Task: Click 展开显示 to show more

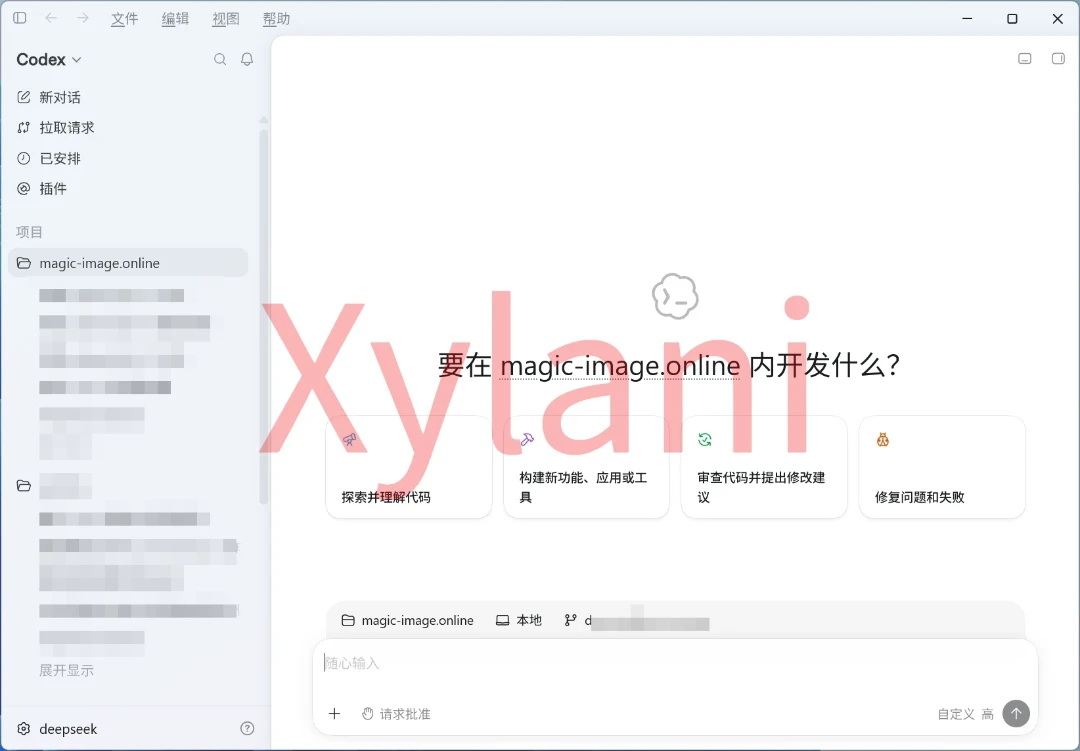Action: 66,670
